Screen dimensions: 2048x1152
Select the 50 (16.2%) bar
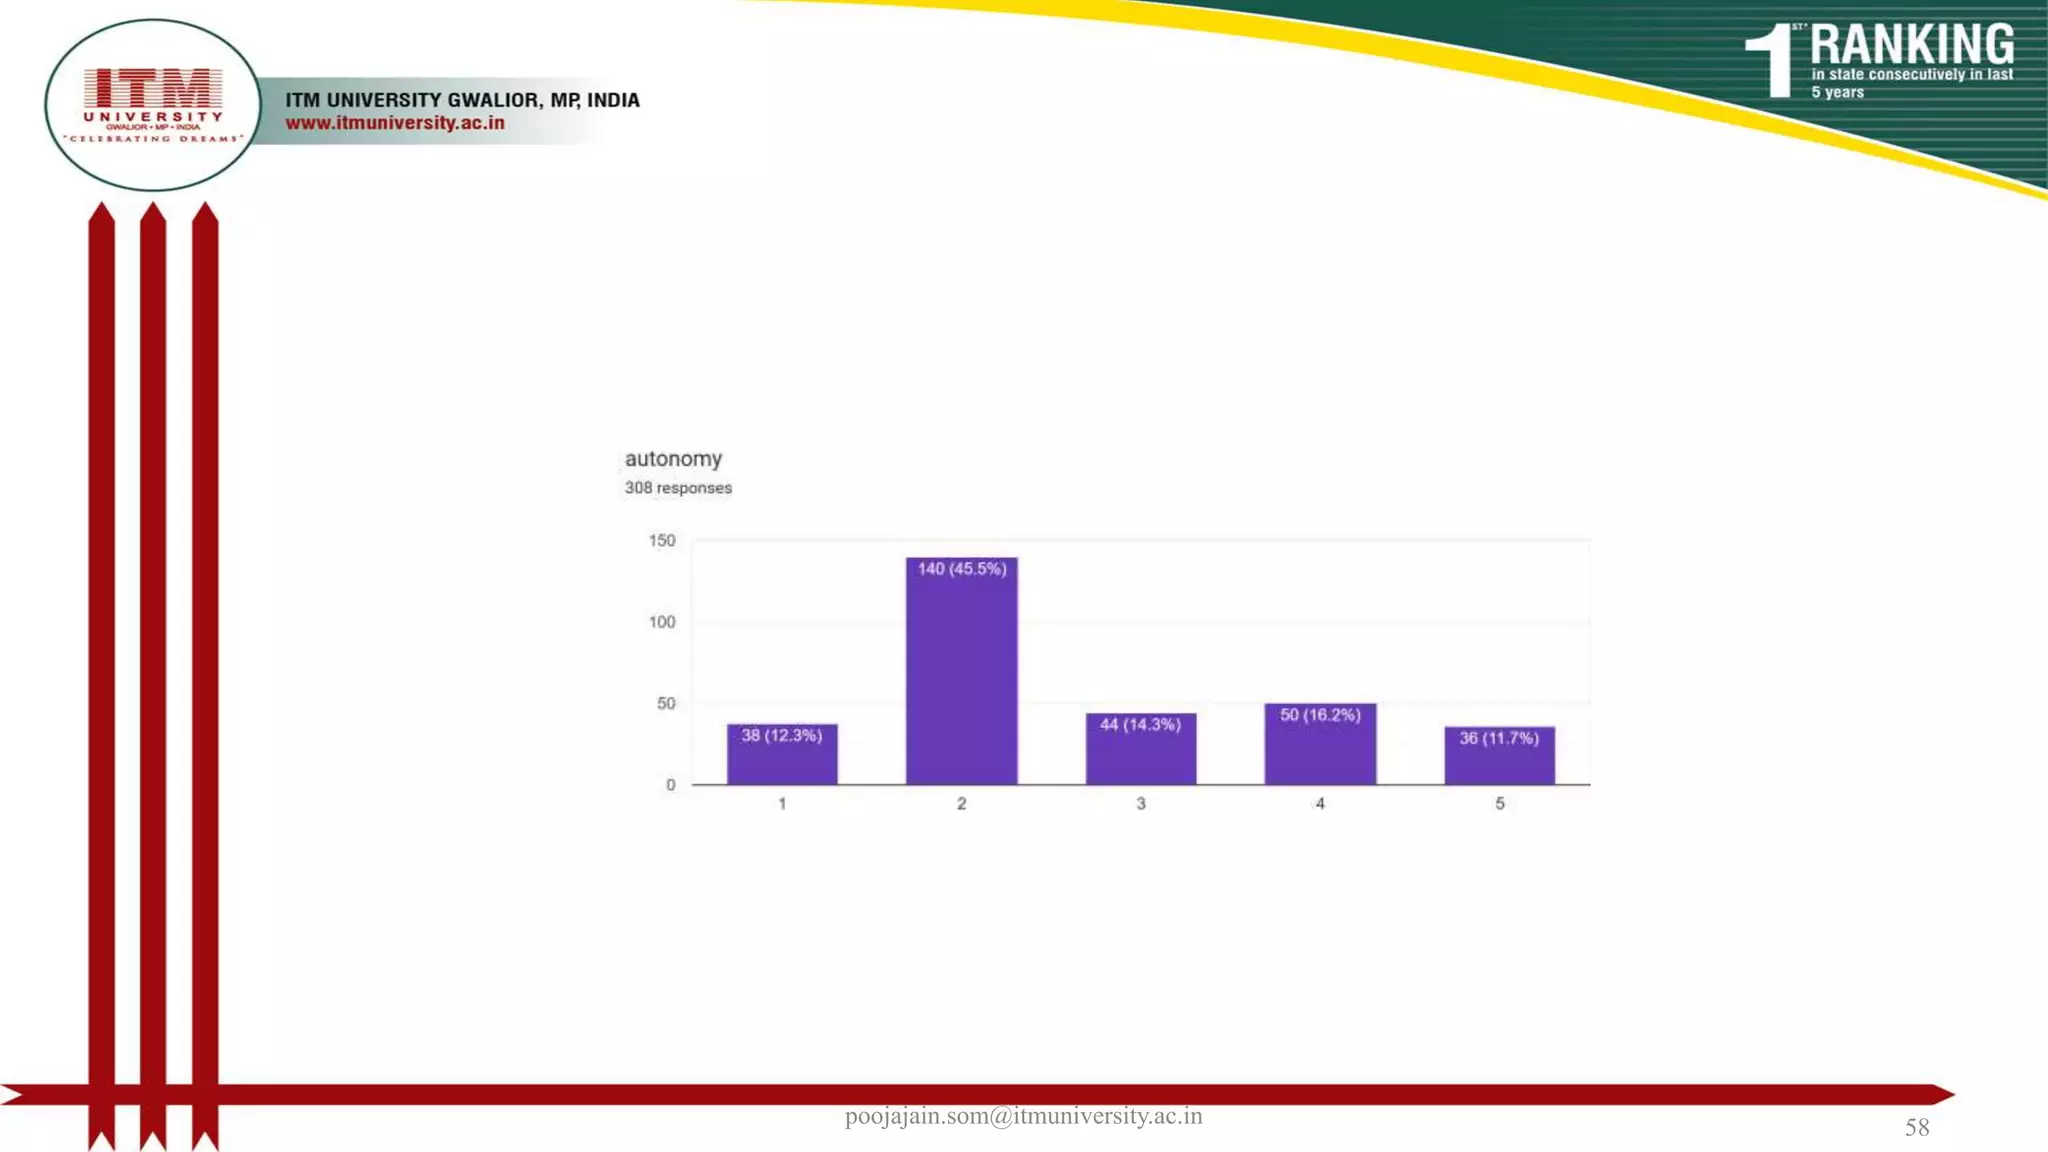(1320, 743)
